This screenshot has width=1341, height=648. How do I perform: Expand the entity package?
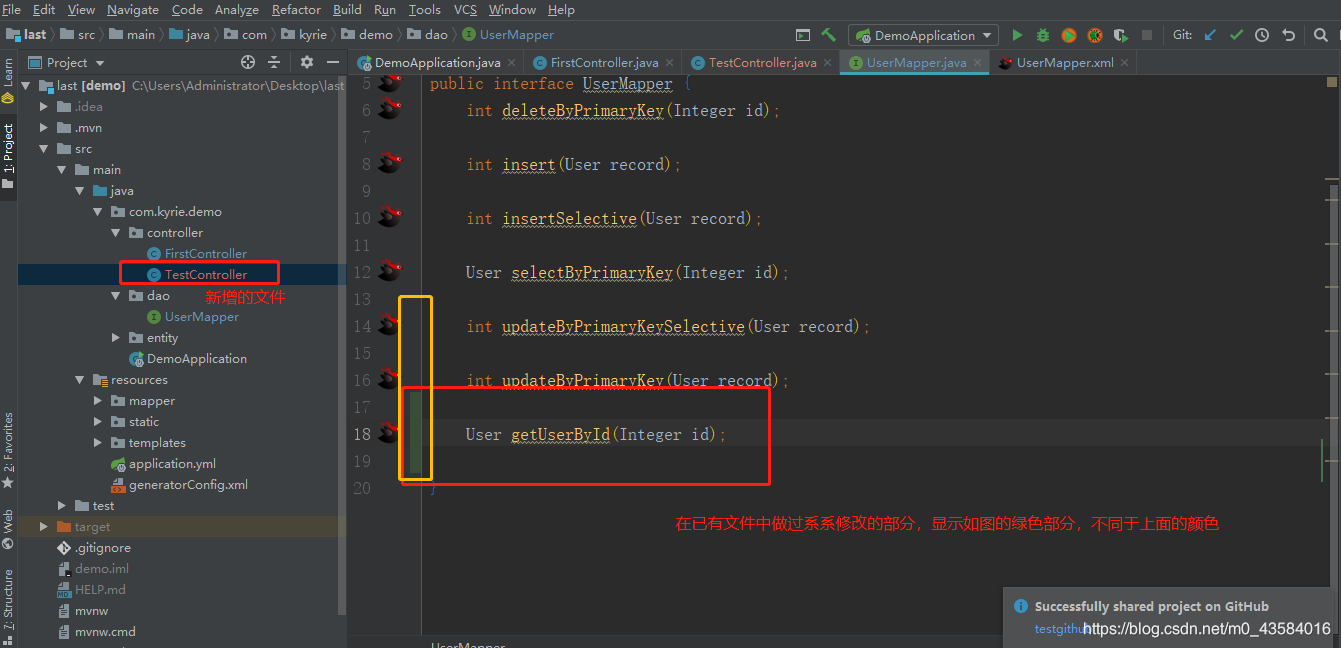117,337
